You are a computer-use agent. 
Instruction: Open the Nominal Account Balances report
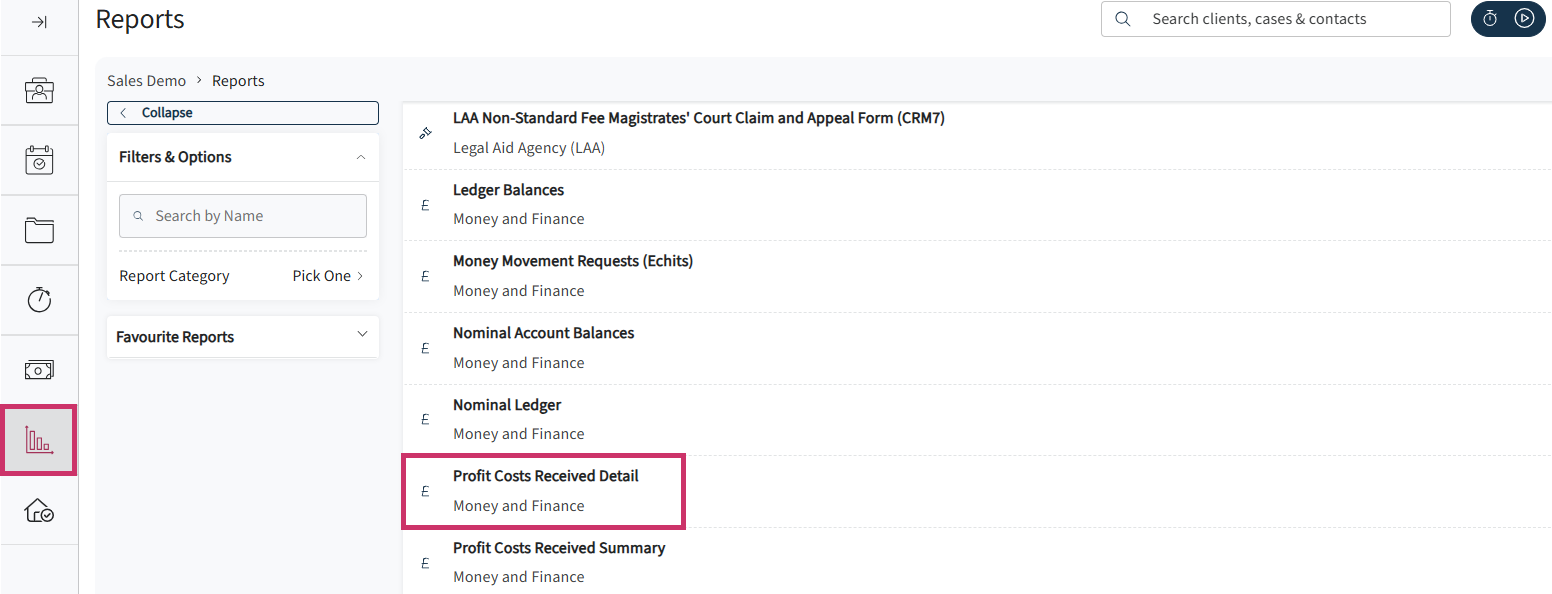(543, 333)
